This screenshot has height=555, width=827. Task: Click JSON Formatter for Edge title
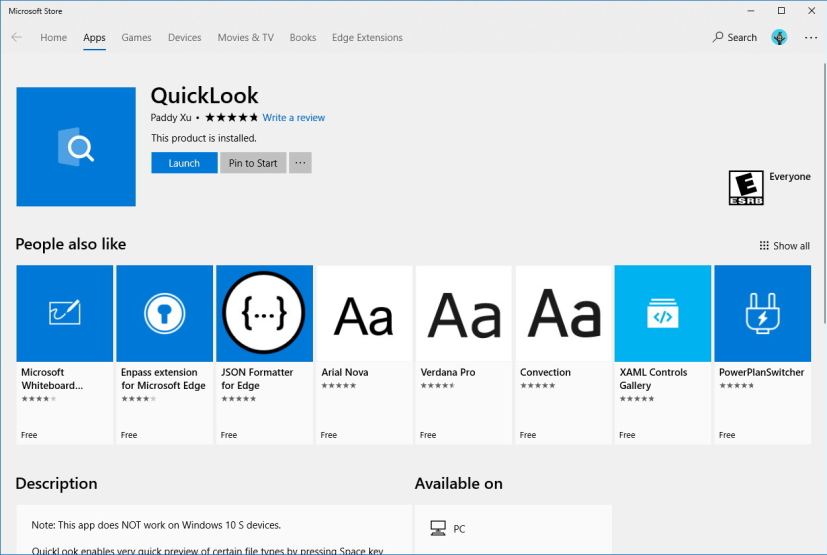coord(257,379)
